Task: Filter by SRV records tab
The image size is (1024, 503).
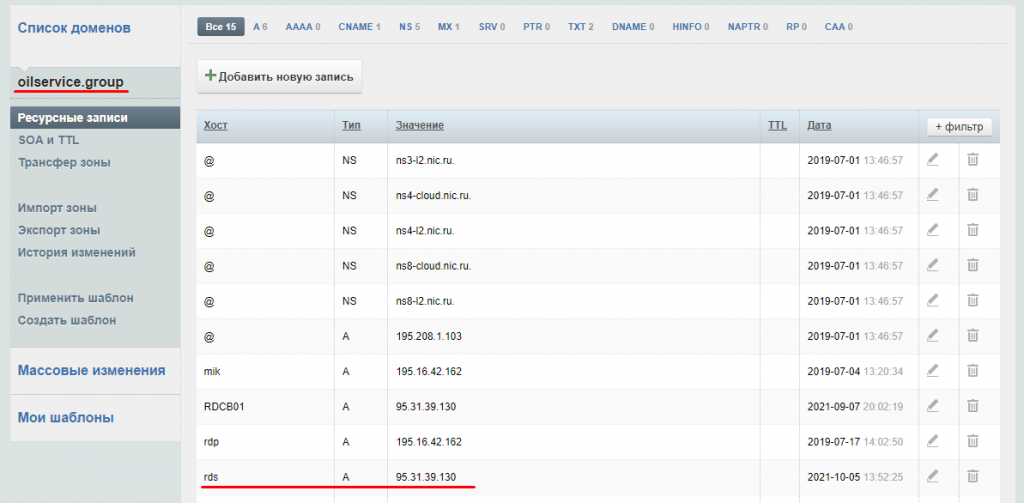Action: pyautogui.click(x=492, y=27)
